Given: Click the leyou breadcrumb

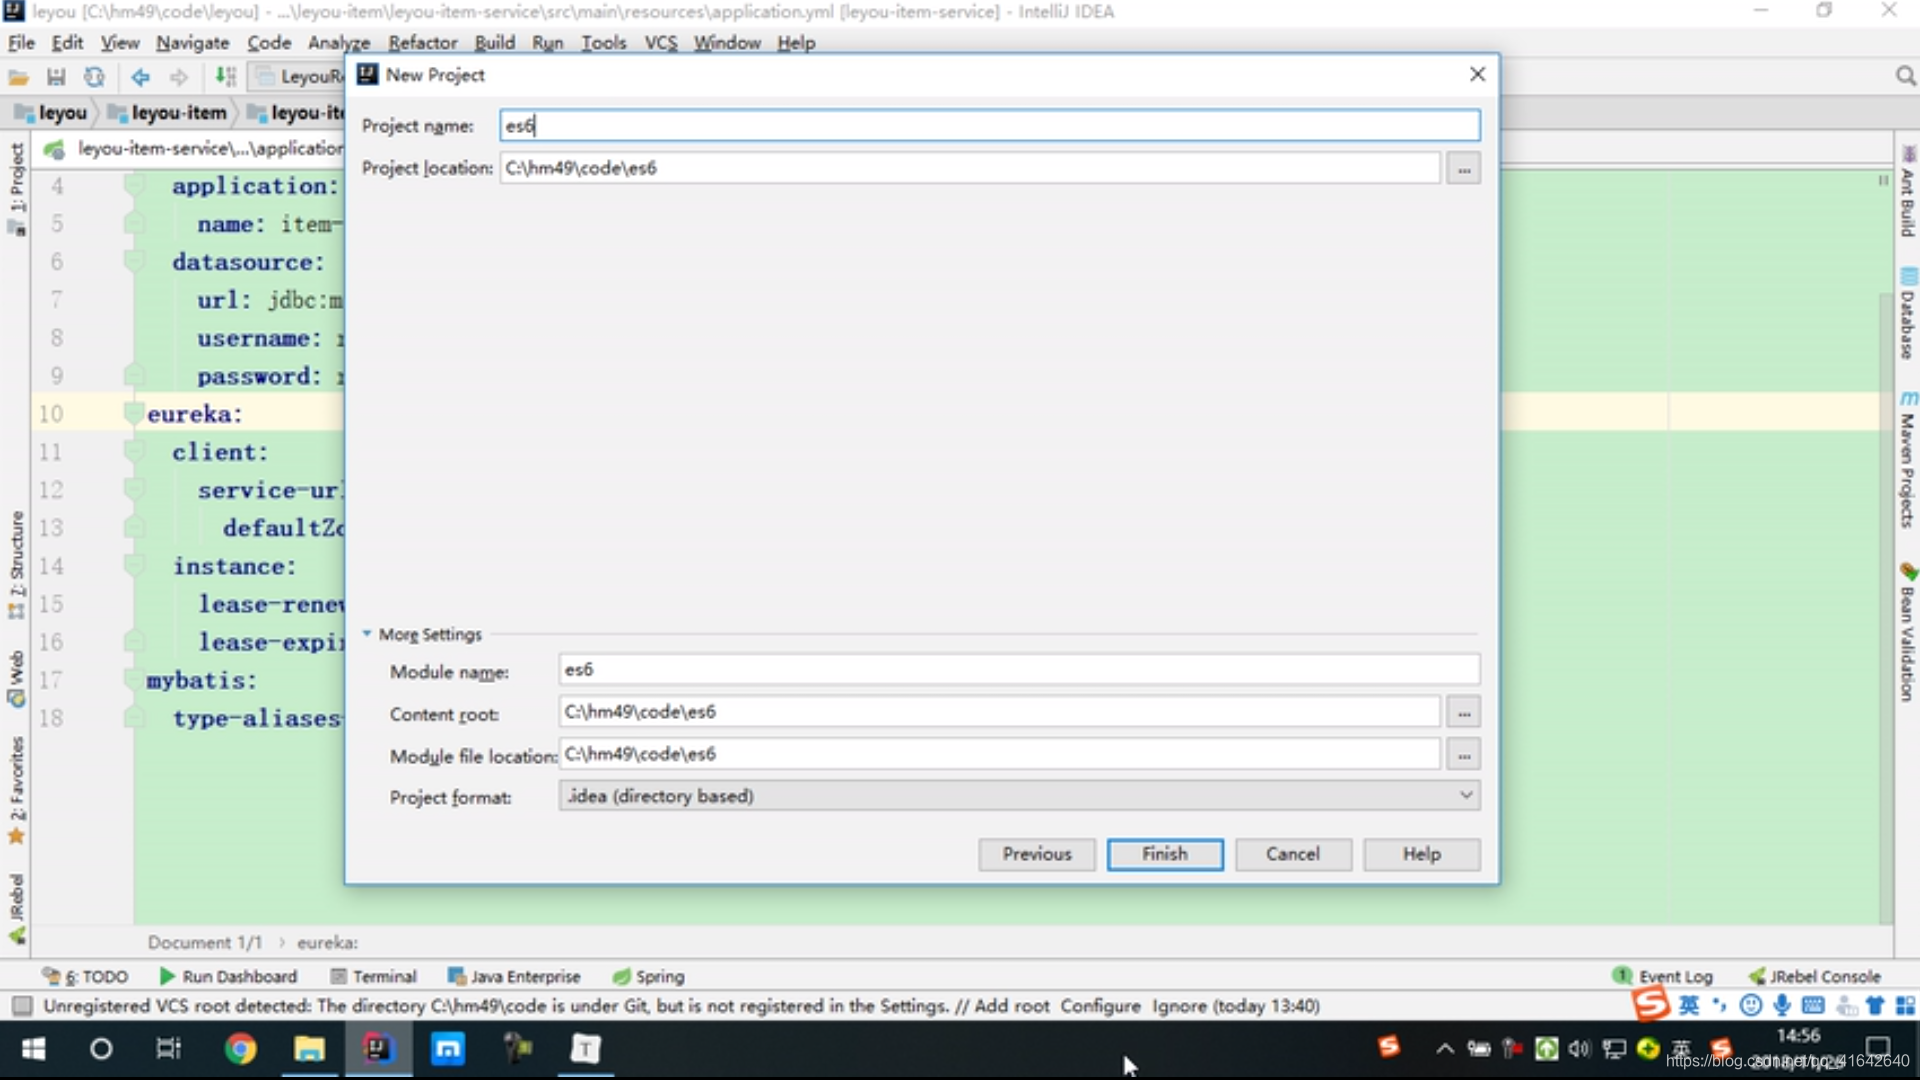Looking at the screenshot, I should tap(52, 113).
